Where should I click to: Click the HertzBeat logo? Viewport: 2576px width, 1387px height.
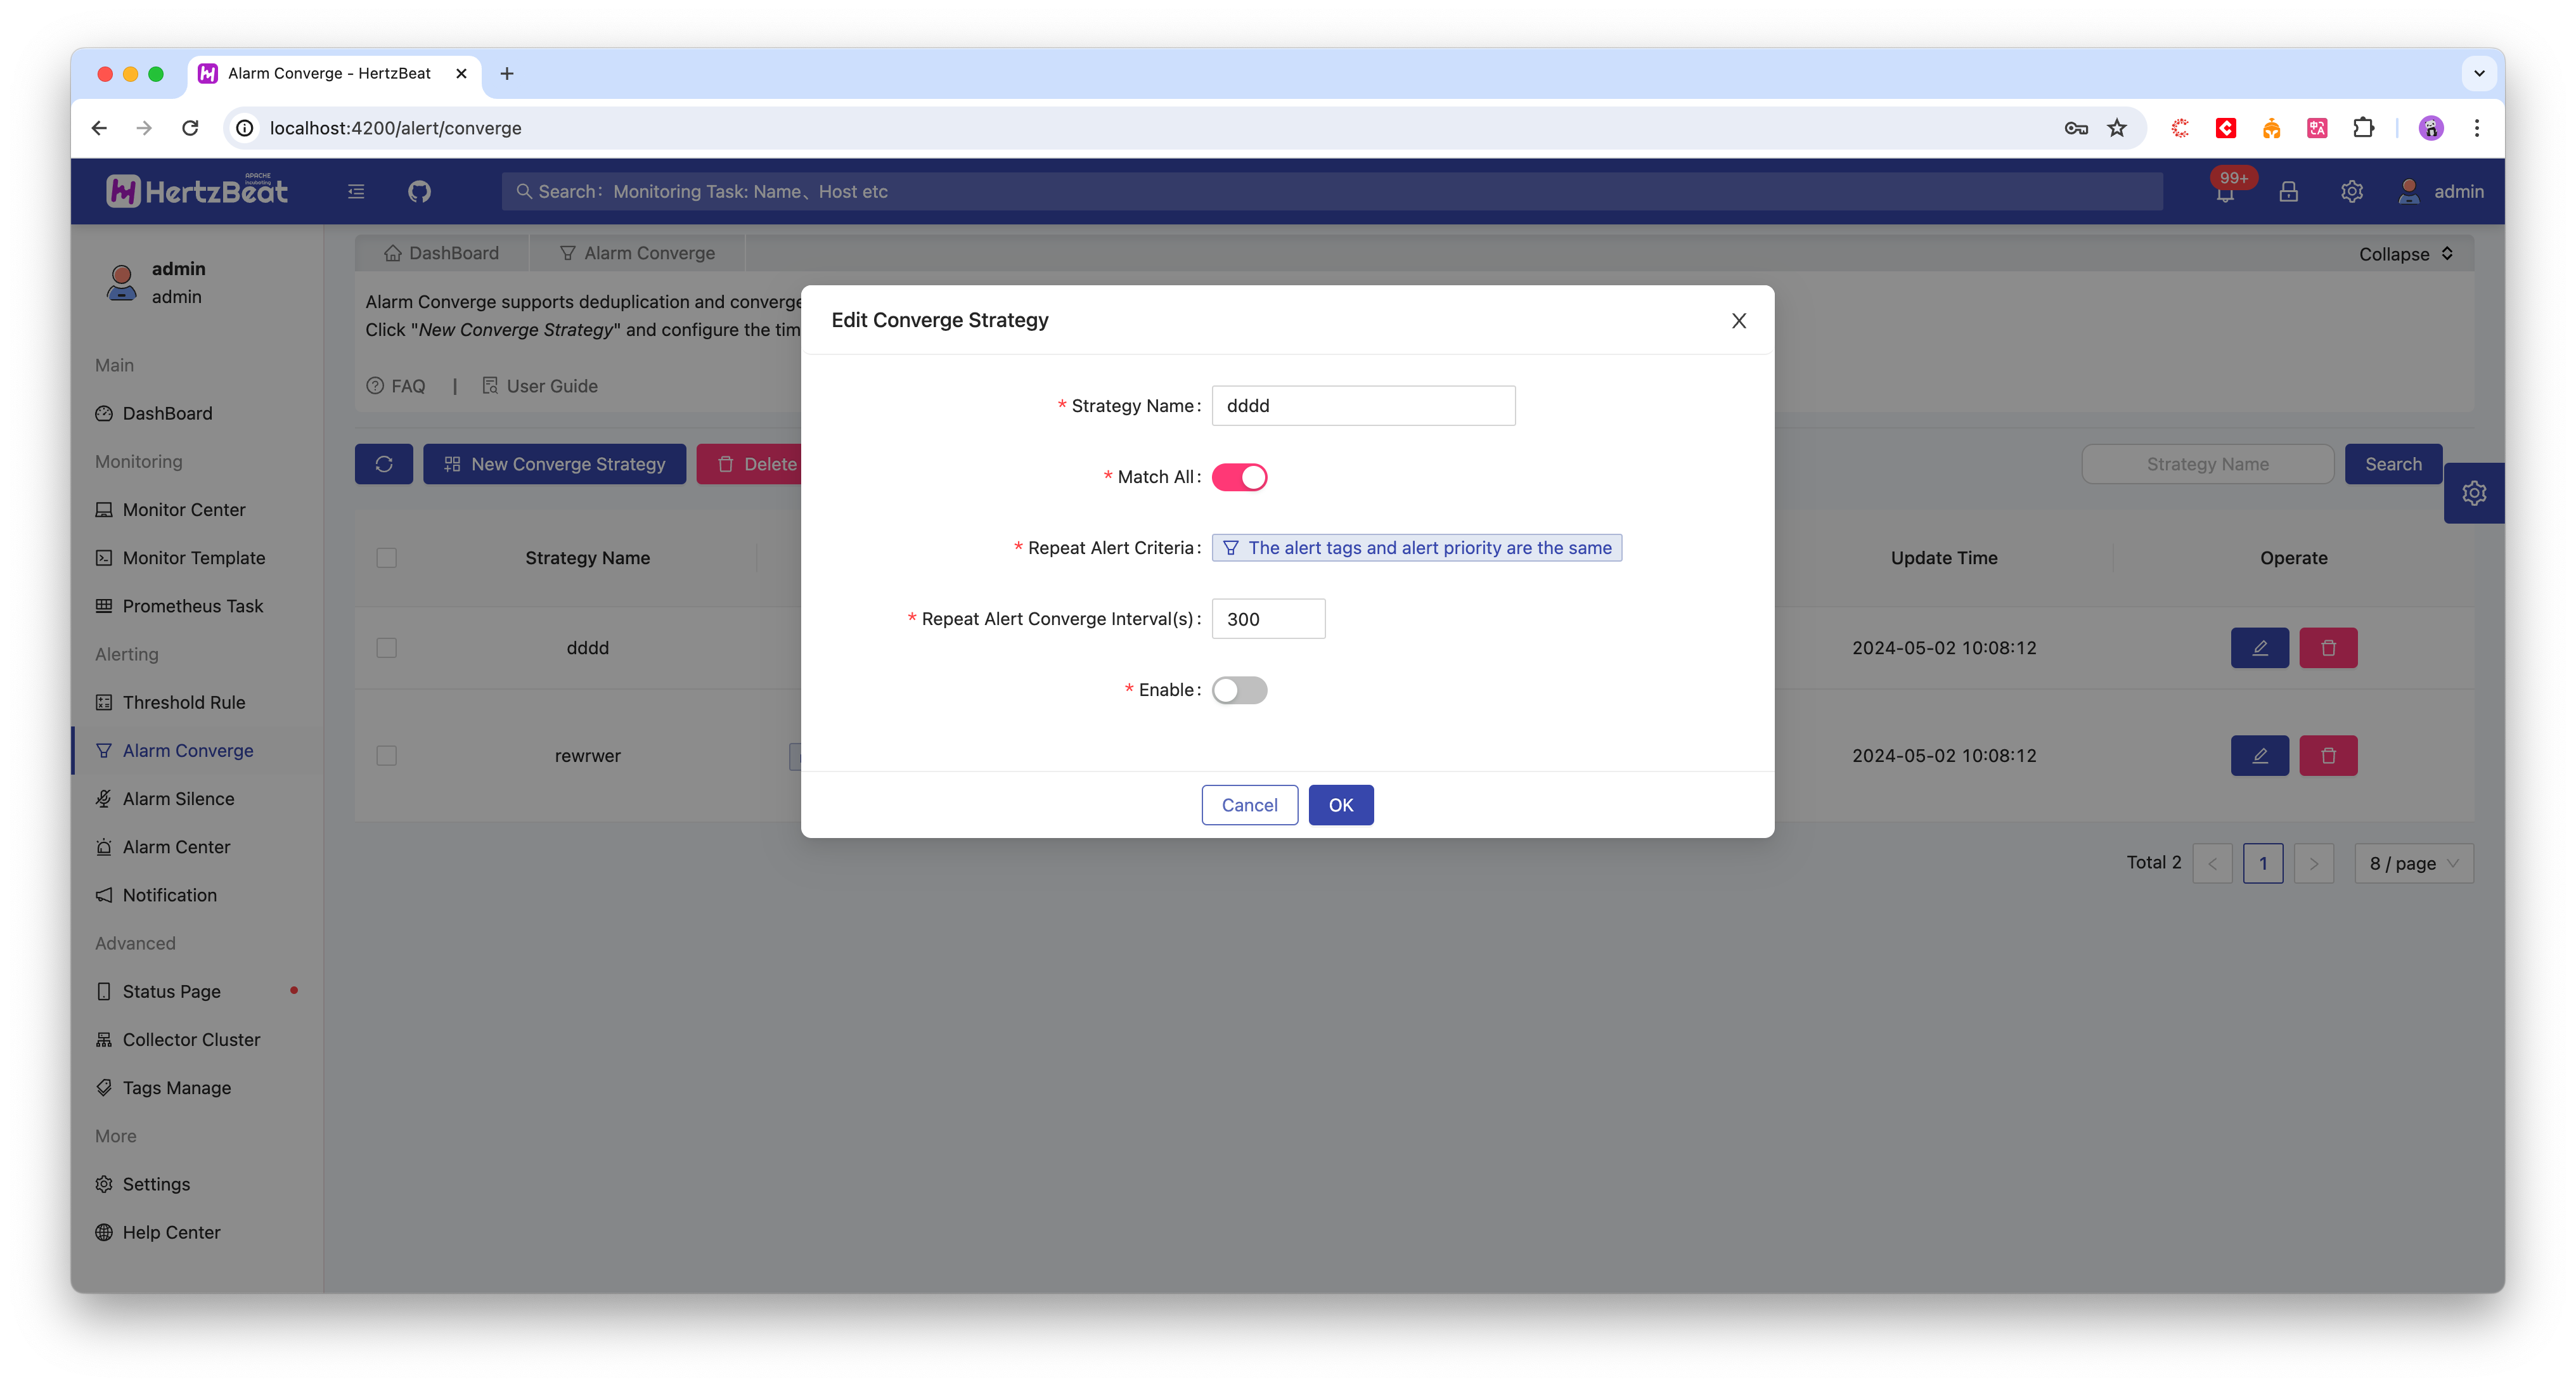click(197, 191)
